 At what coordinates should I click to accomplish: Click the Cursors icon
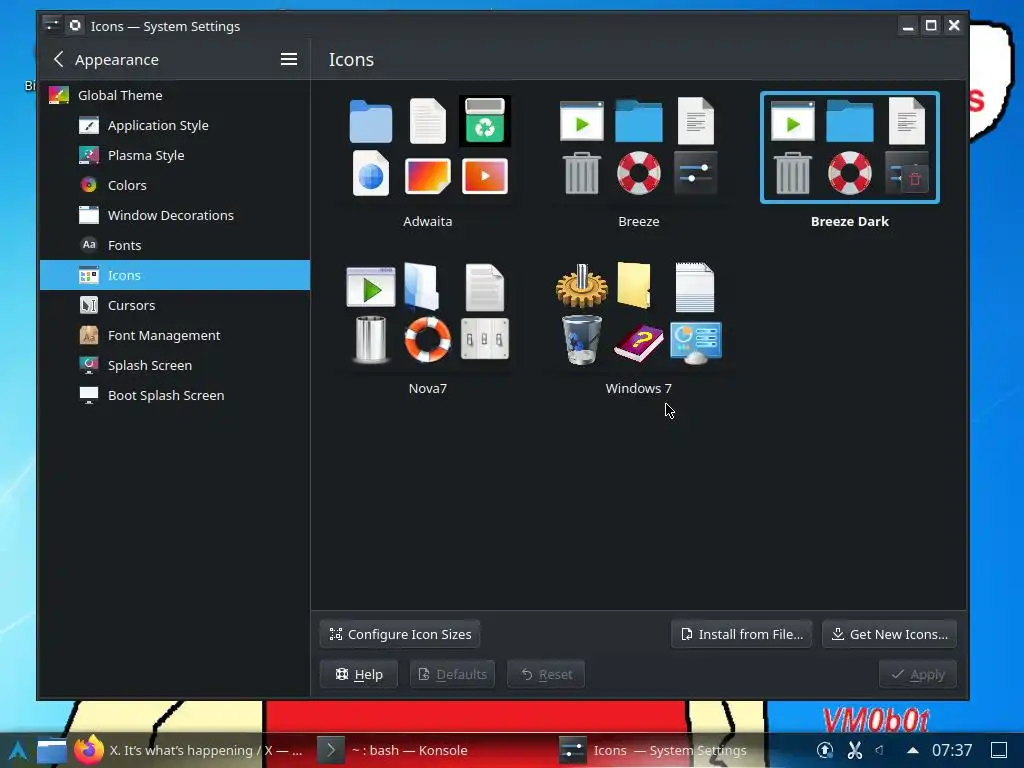point(89,305)
